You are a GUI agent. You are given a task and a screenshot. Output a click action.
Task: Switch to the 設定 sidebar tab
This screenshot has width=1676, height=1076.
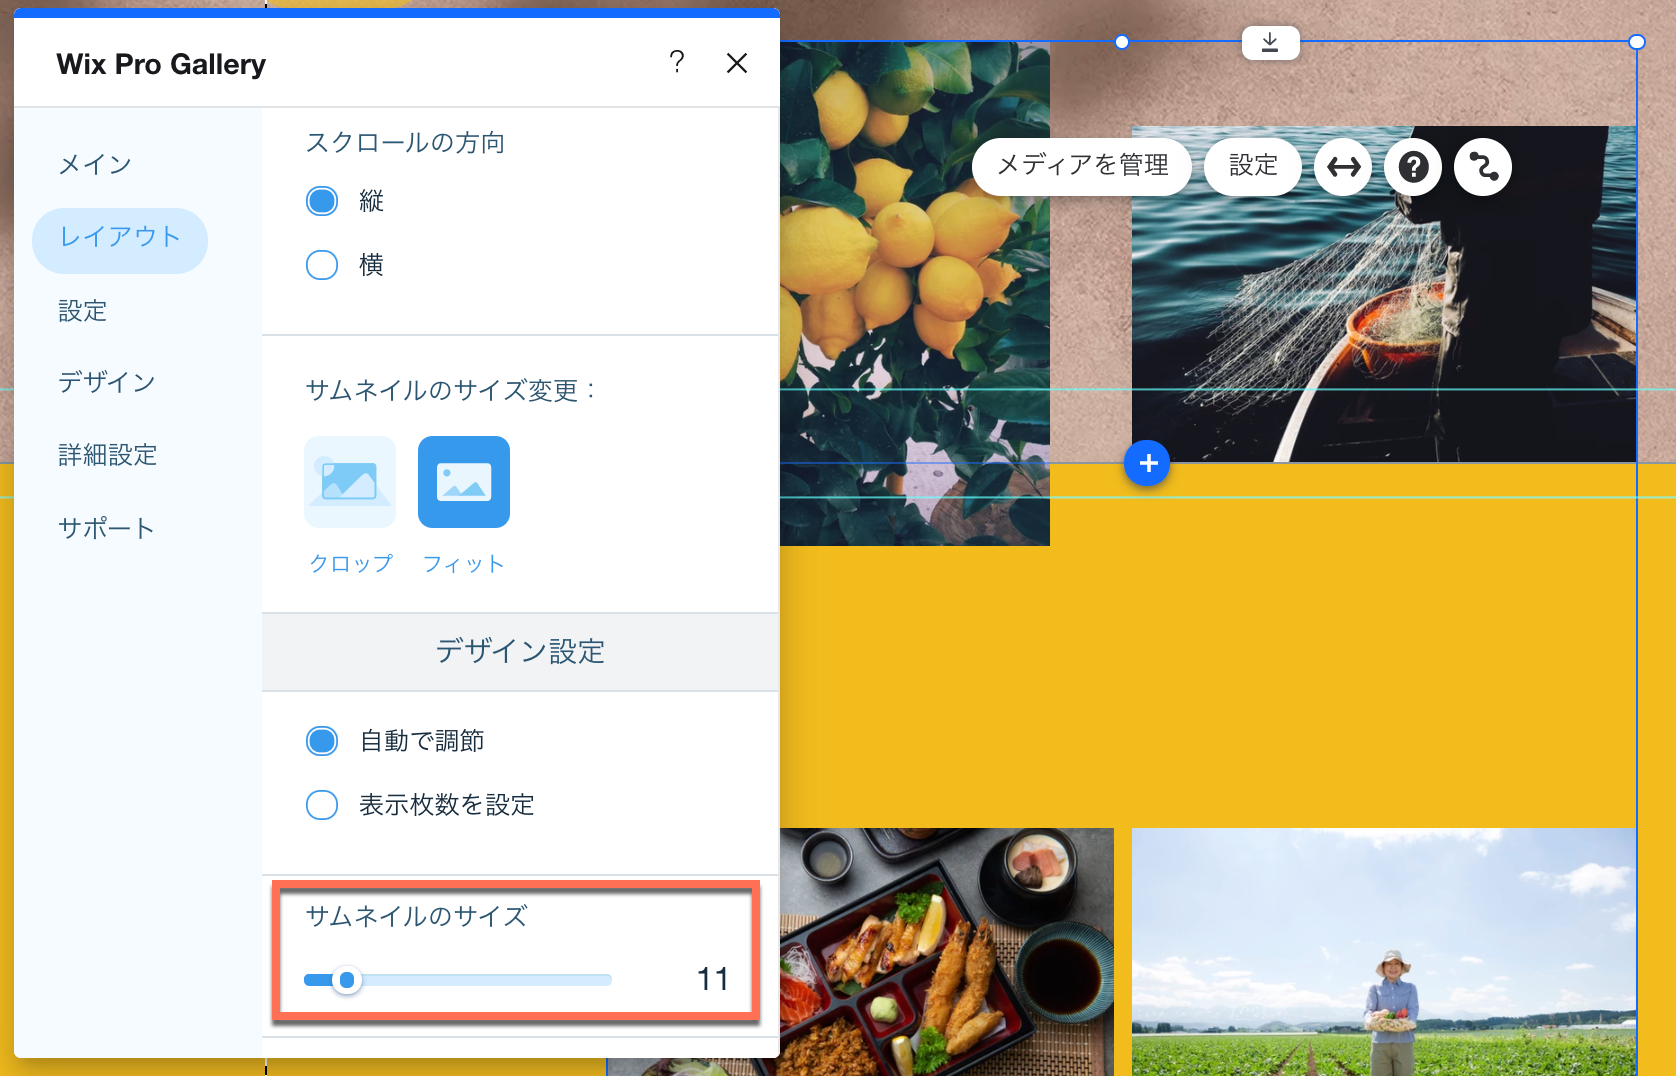tap(82, 311)
